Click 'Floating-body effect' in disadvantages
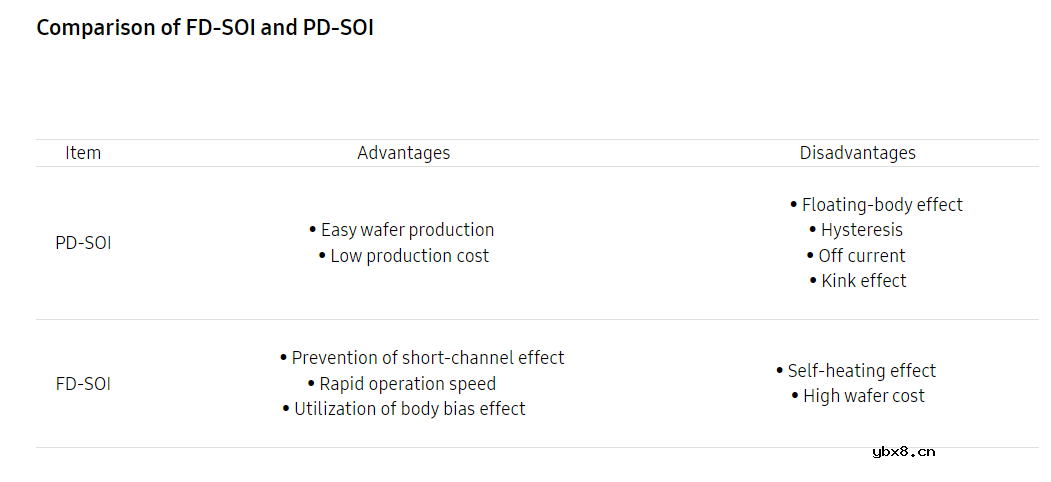1051x482 pixels. coord(882,205)
